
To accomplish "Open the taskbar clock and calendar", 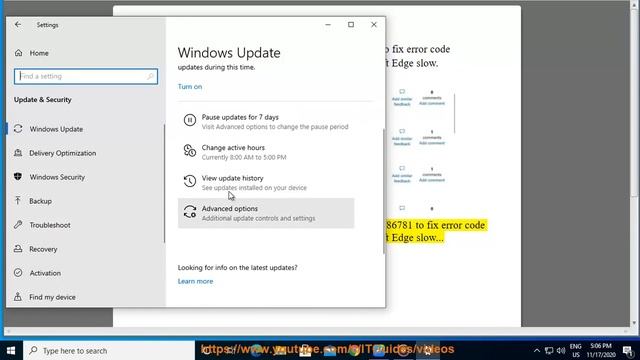I will pyautogui.click(x=601, y=351).
